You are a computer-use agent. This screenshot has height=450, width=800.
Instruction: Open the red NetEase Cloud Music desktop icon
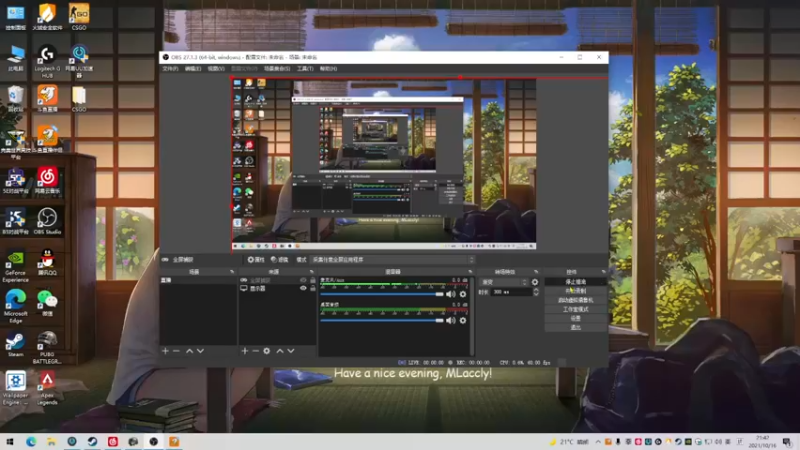(47, 180)
